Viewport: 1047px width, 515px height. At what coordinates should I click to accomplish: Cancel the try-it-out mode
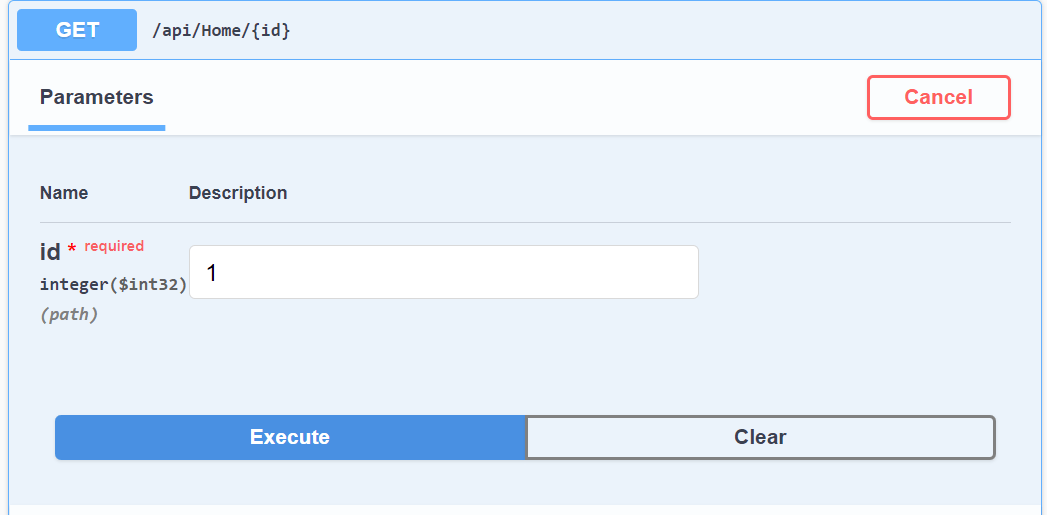tap(938, 98)
